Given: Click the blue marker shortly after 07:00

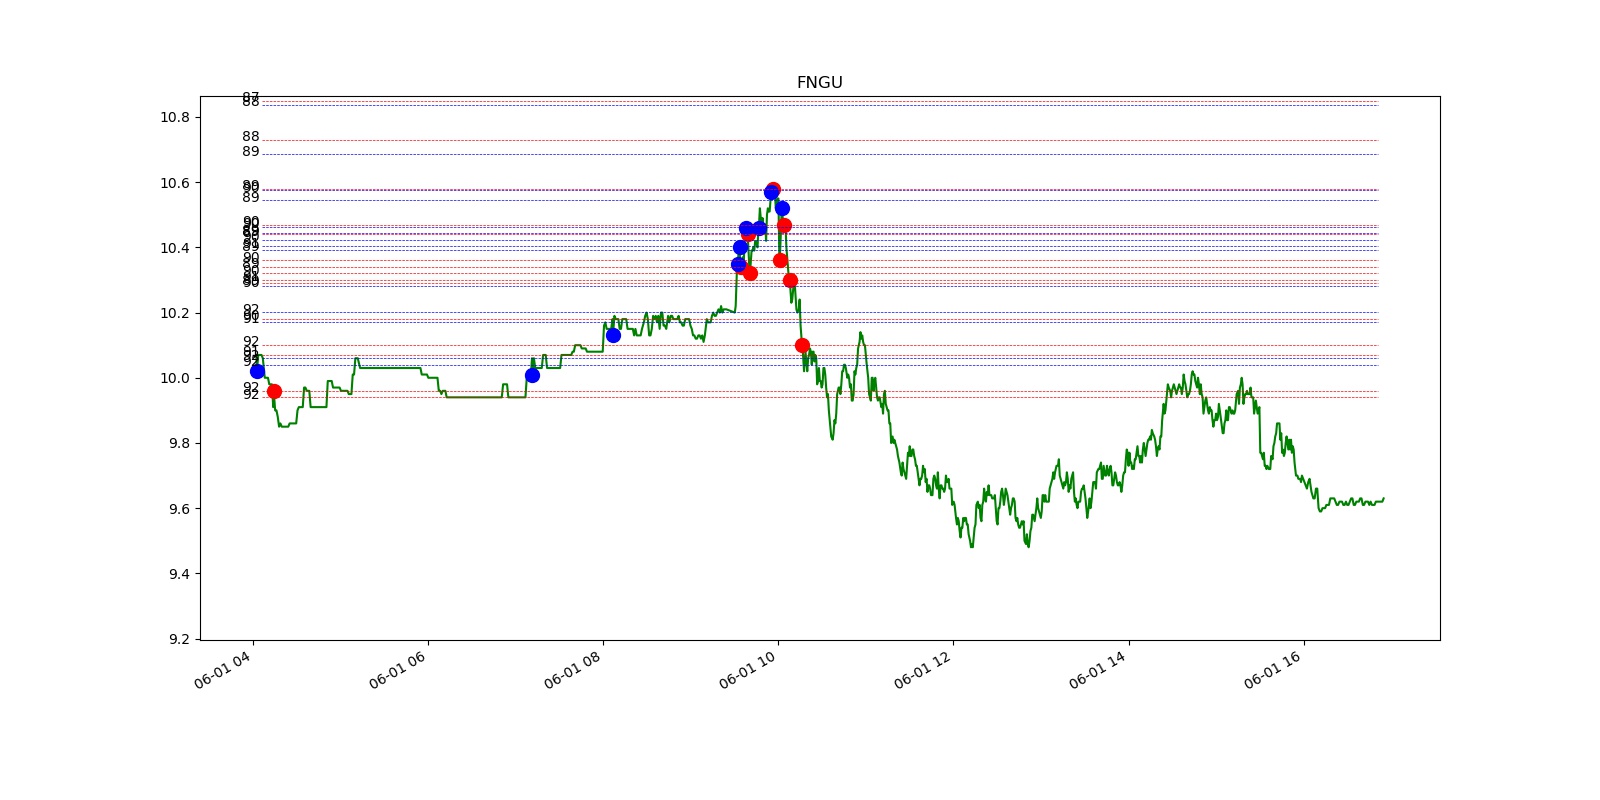Looking at the screenshot, I should pos(532,375).
